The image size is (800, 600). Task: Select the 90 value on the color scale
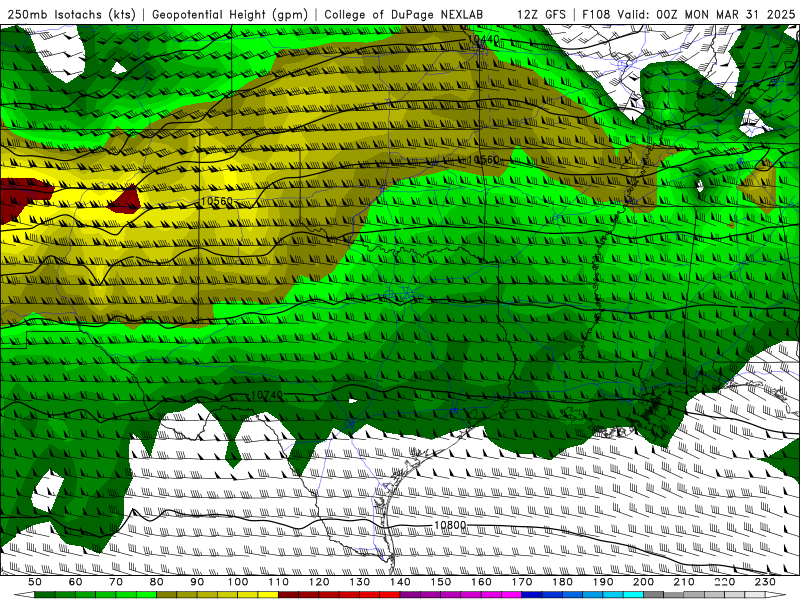[197, 582]
